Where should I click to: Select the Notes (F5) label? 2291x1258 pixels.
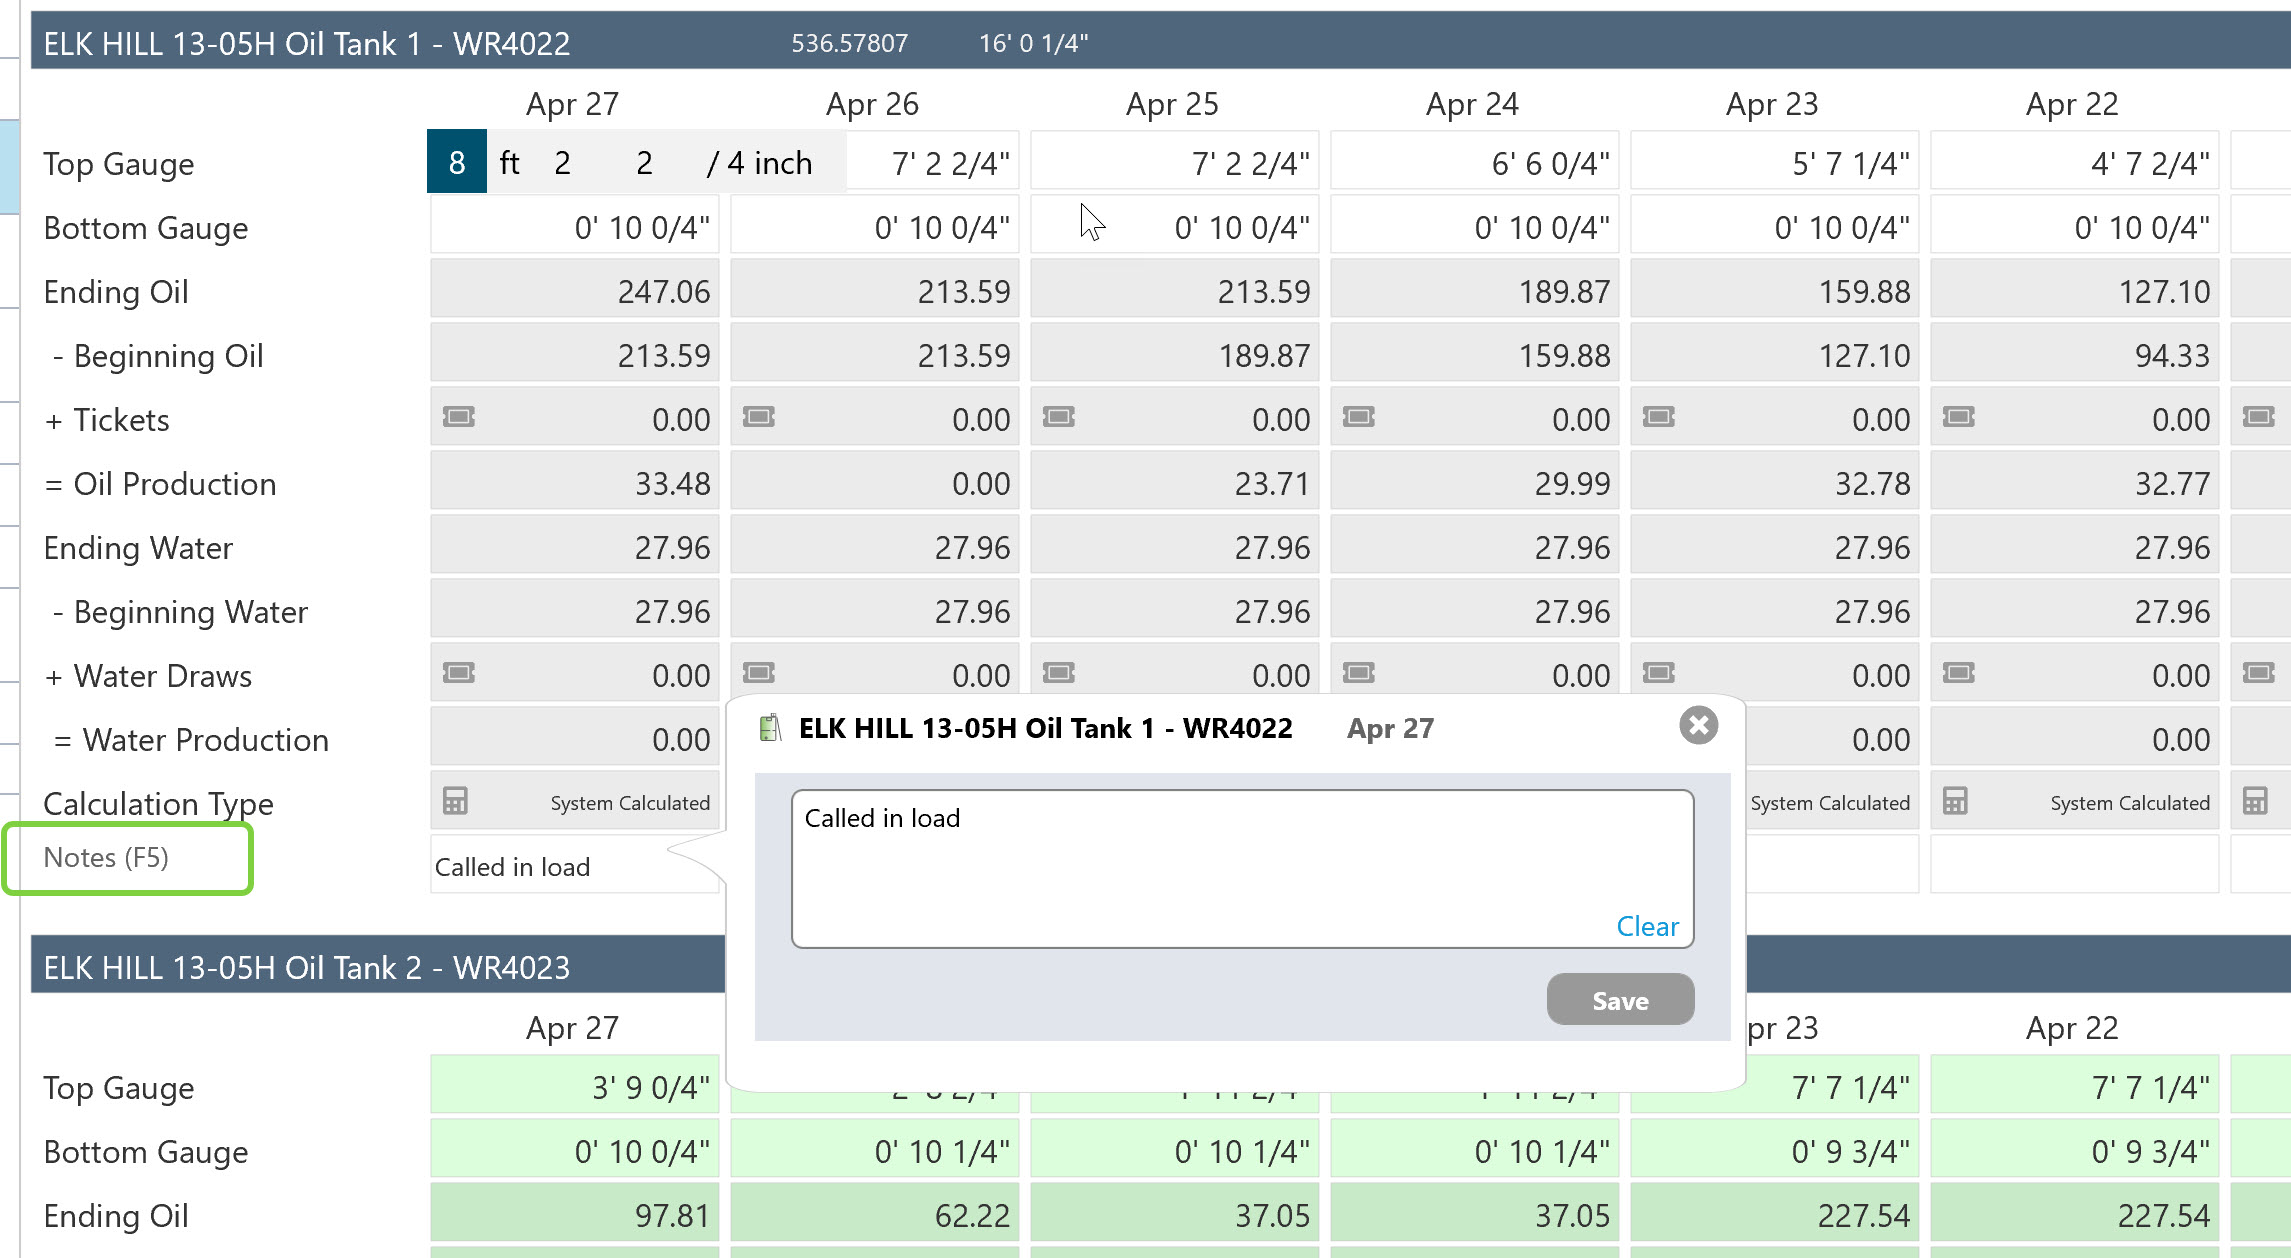tap(106, 858)
